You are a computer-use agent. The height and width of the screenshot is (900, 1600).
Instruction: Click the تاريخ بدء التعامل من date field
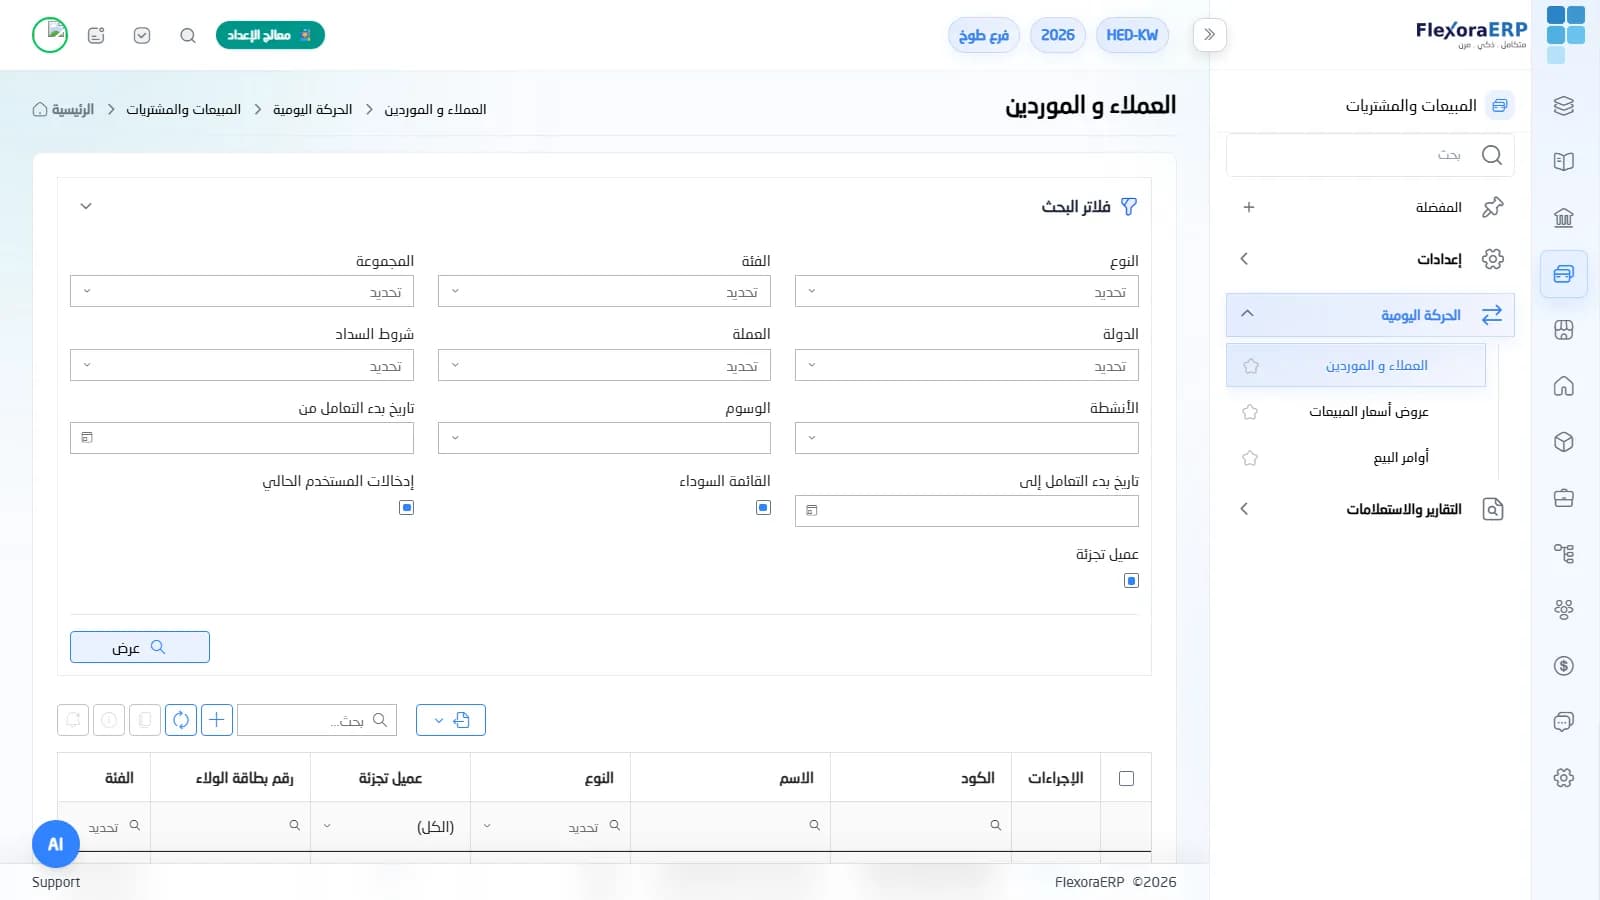pos(242,438)
